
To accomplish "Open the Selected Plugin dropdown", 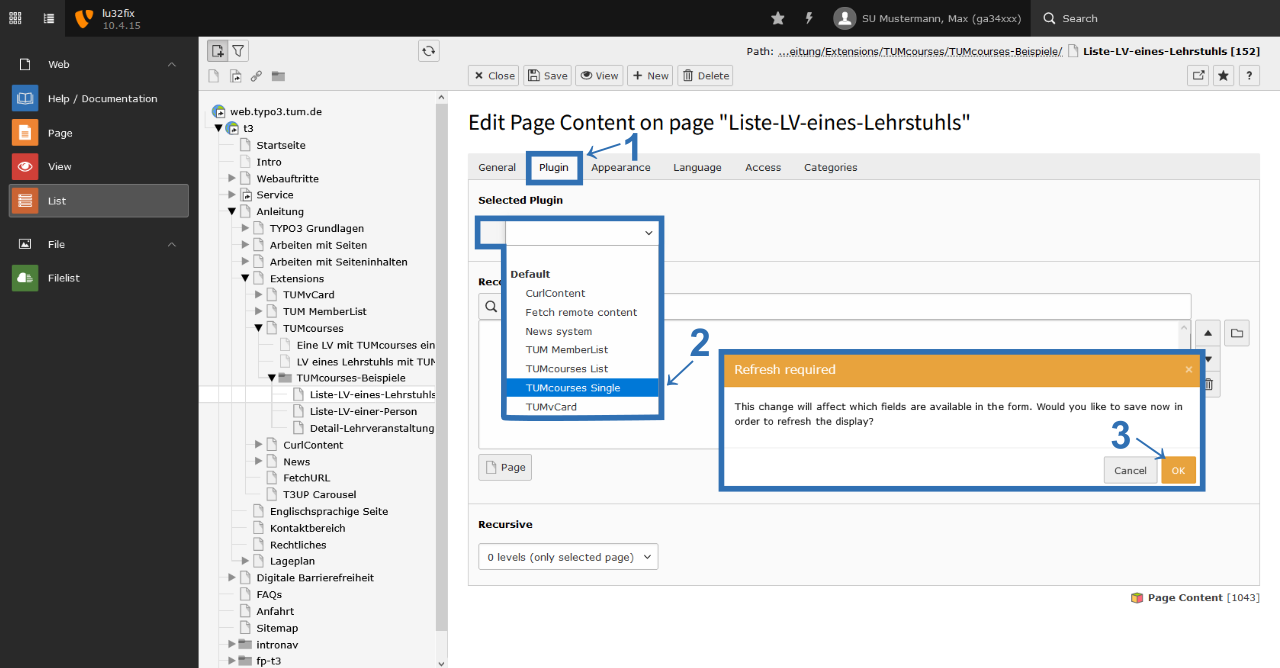I will [x=581, y=233].
